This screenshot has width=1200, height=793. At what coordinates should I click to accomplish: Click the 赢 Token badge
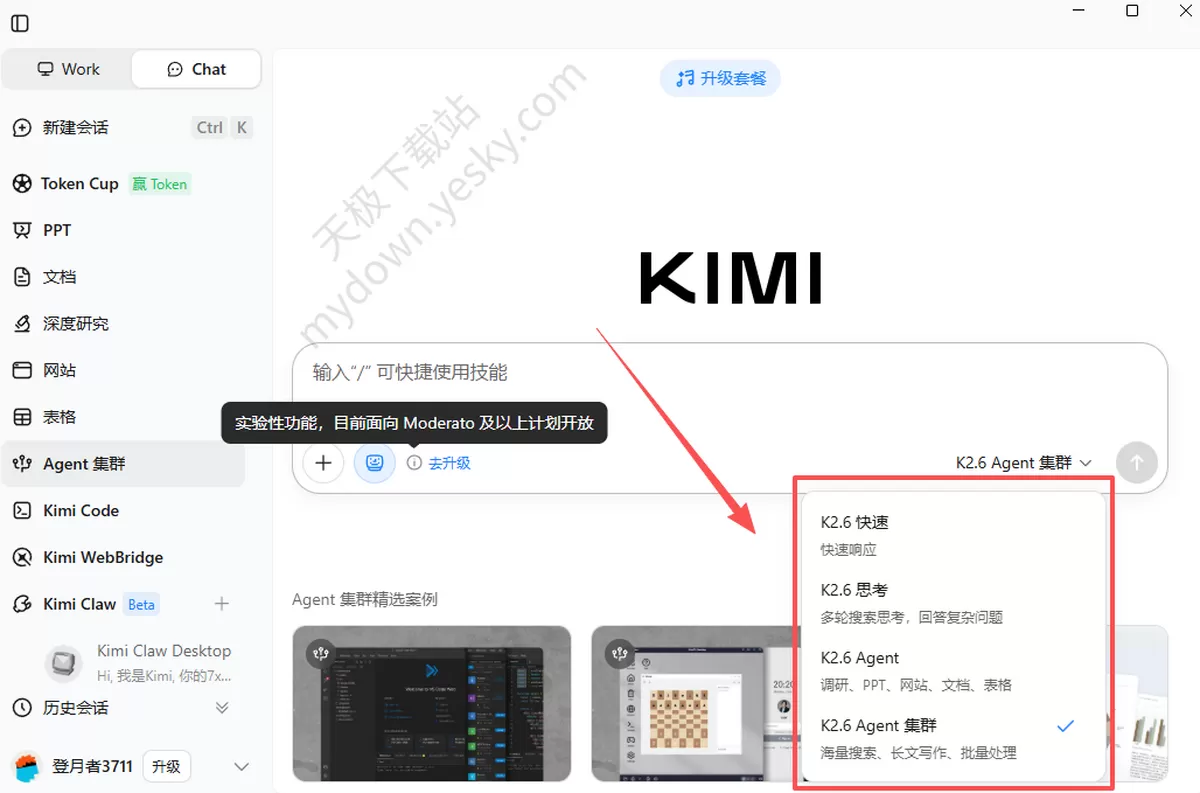coord(159,184)
